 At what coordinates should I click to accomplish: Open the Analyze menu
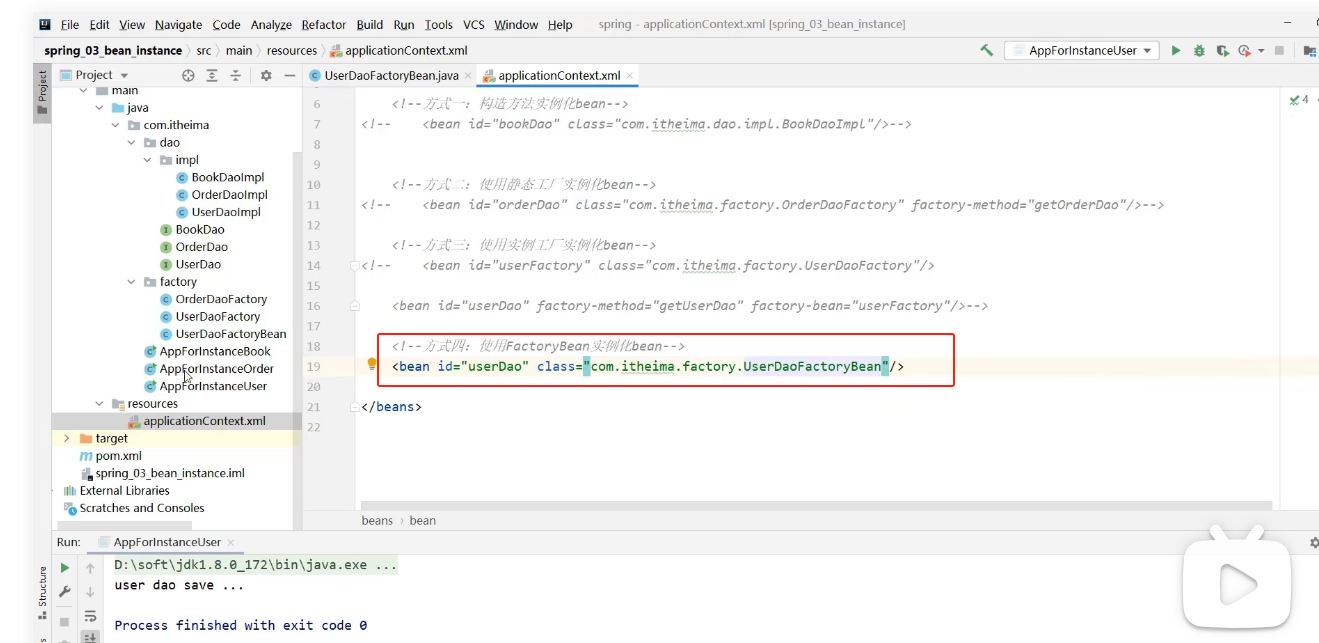click(x=272, y=24)
